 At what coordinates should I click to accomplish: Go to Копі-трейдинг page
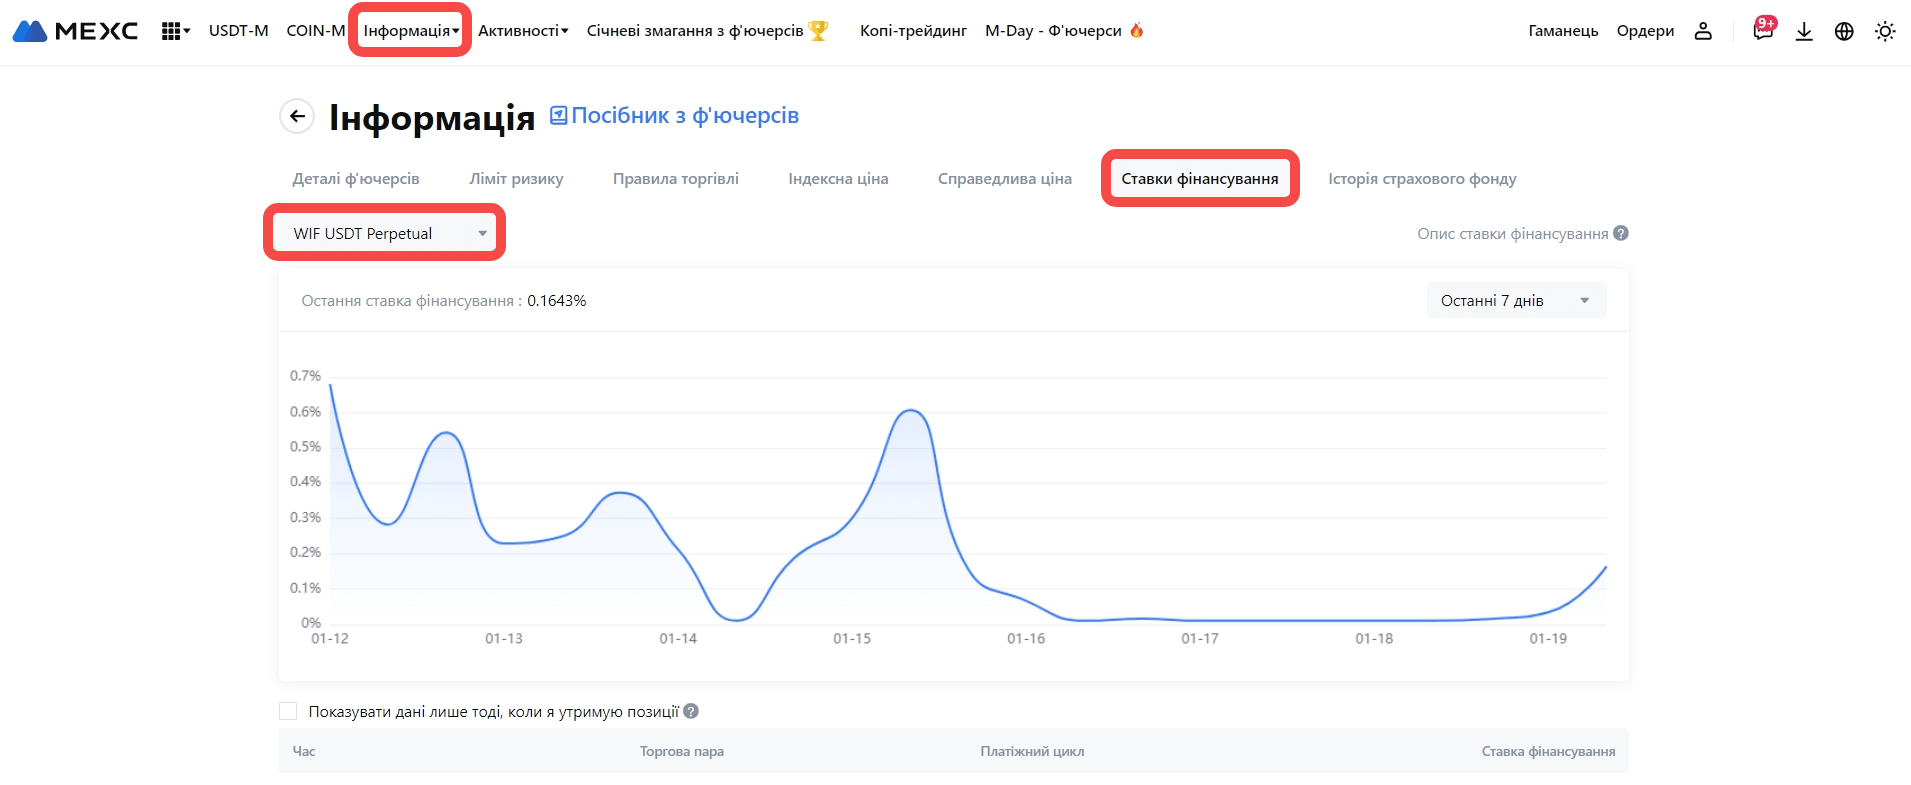click(x=913, y=31)
